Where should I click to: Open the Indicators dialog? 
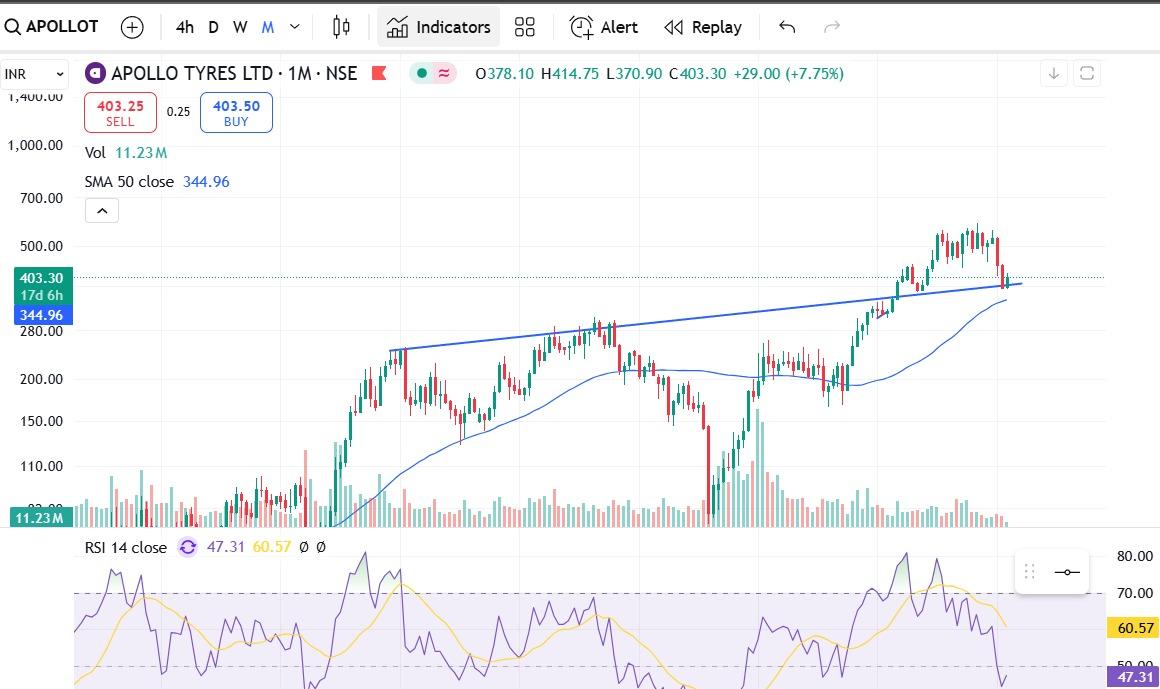pyautogui.click(x=439, y=27)
